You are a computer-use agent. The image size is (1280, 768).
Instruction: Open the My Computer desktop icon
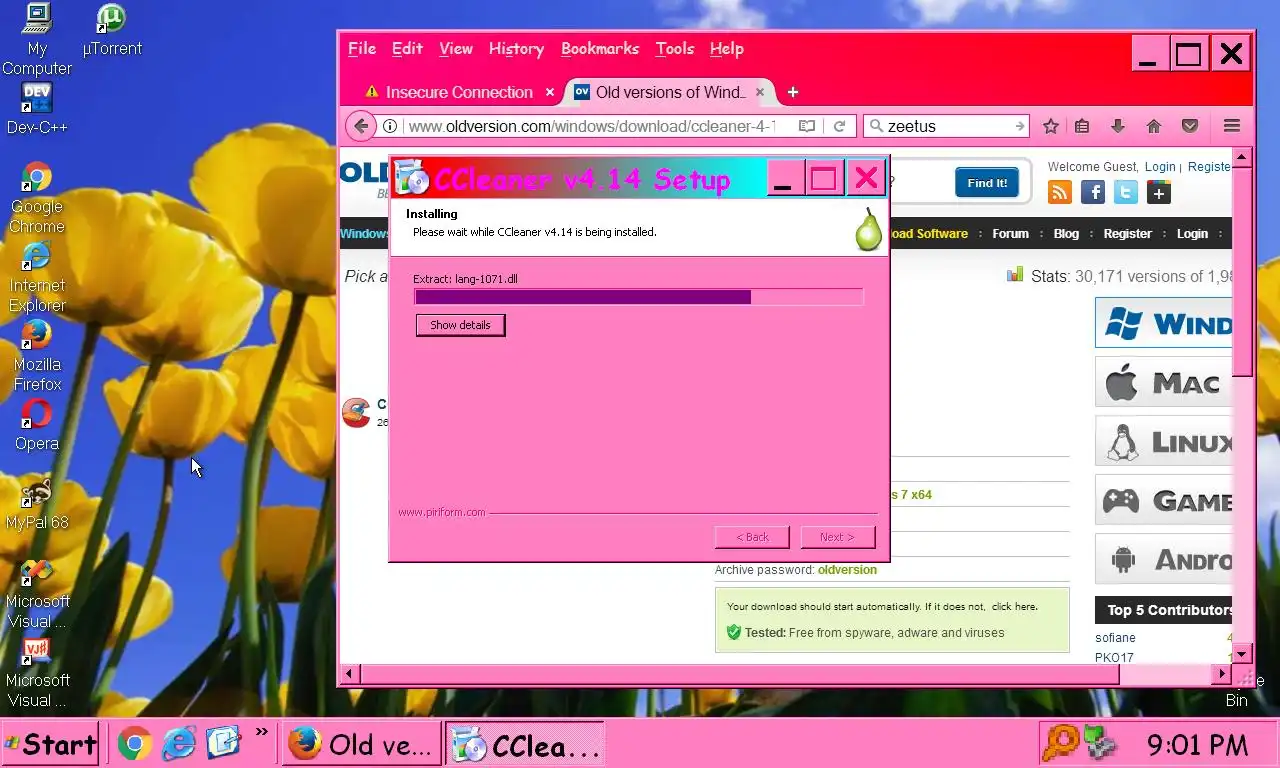click(37, 40)
